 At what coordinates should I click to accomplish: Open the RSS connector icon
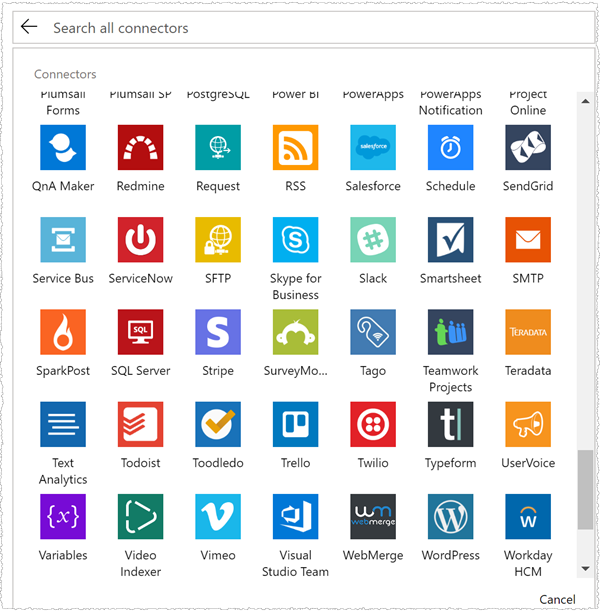click(x=296, y=147)
